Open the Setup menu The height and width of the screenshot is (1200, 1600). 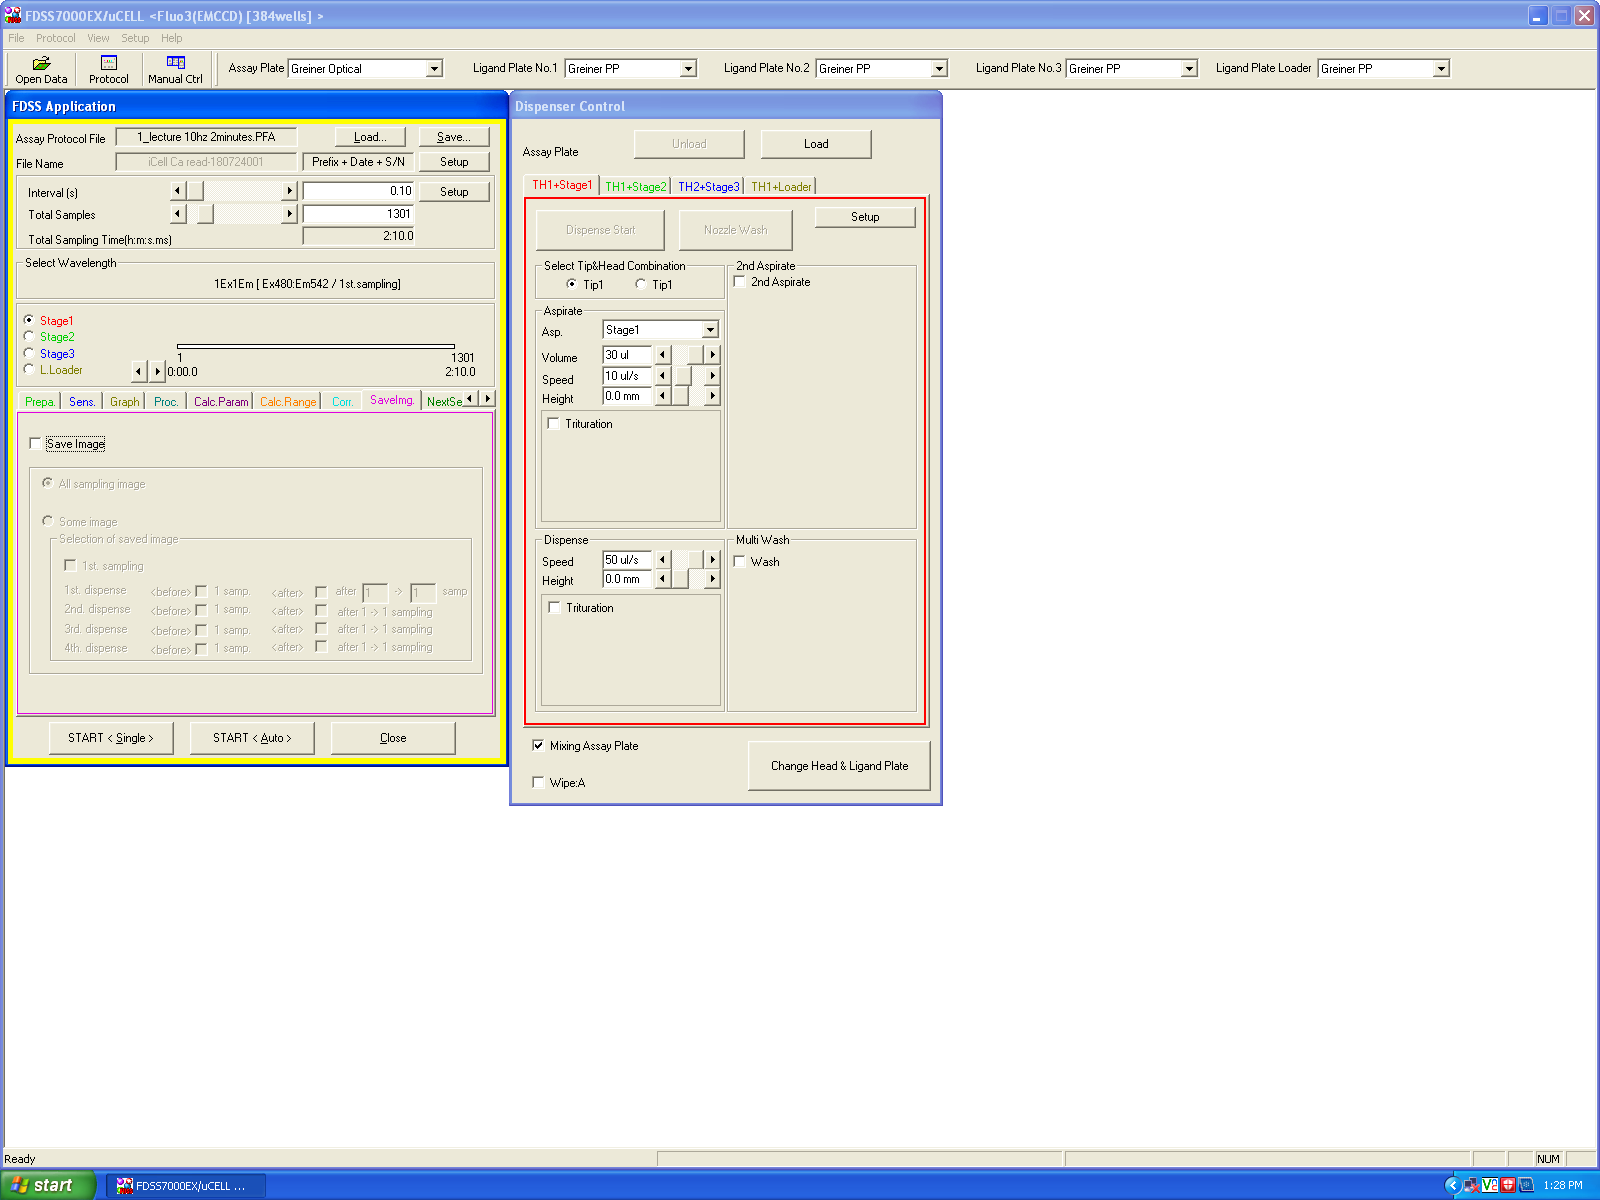click(x=135, y=38)
